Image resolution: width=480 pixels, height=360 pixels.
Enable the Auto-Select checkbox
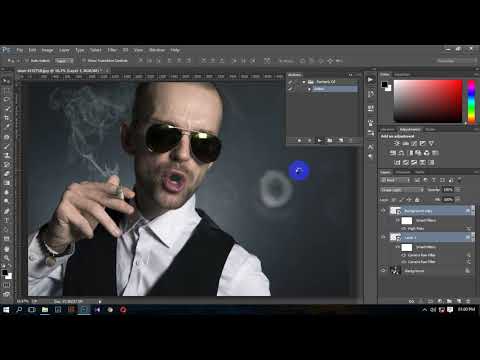coord(27,61)
